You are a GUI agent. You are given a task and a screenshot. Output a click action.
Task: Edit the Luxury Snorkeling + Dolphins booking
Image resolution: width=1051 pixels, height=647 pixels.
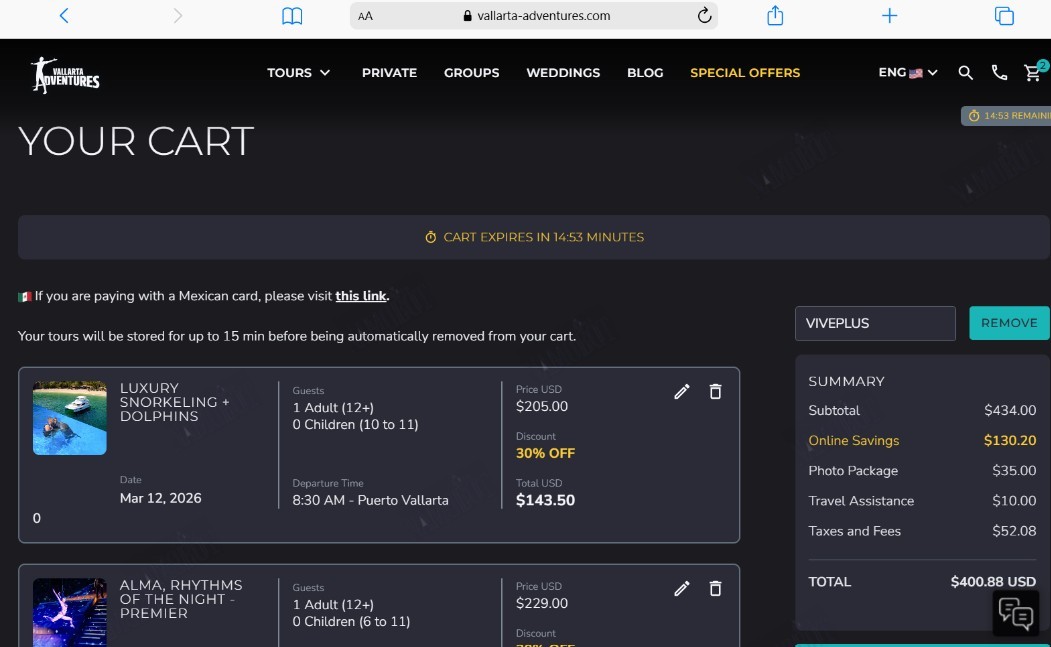coord(682,392)
